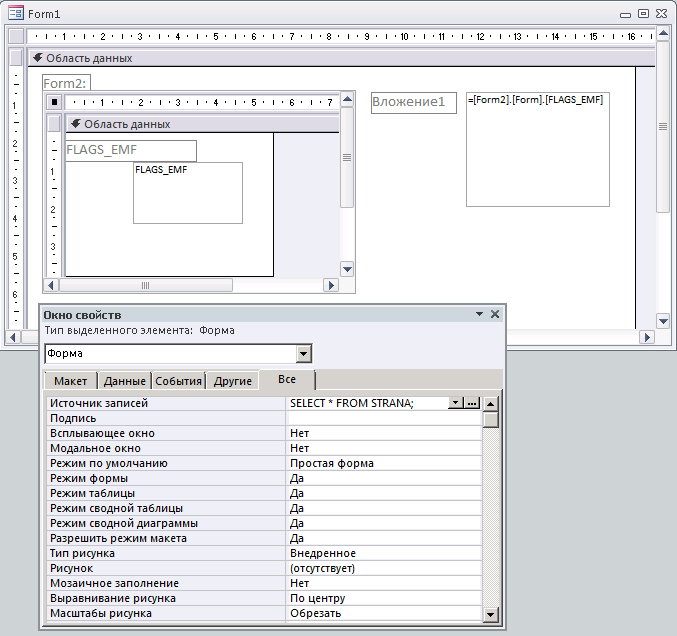The width and height of the screenshot is (677, 636).
Task: Click the subform detail section selector box
Action: (54, 124)
